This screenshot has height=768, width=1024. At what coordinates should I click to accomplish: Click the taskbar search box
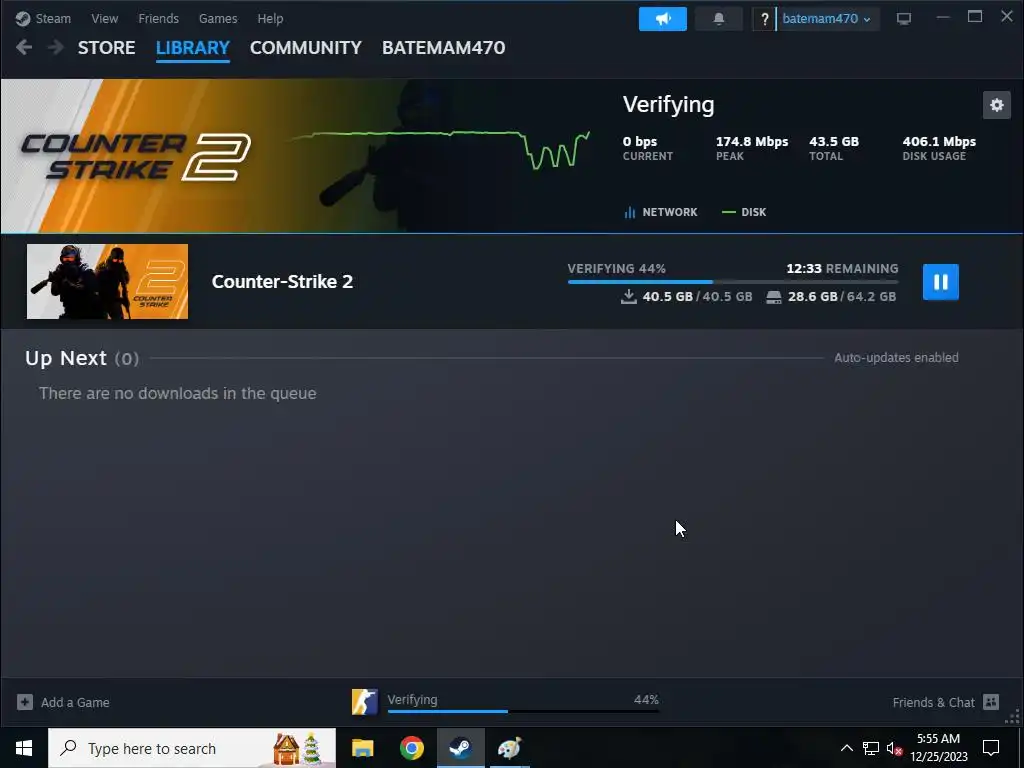(192, 748)
